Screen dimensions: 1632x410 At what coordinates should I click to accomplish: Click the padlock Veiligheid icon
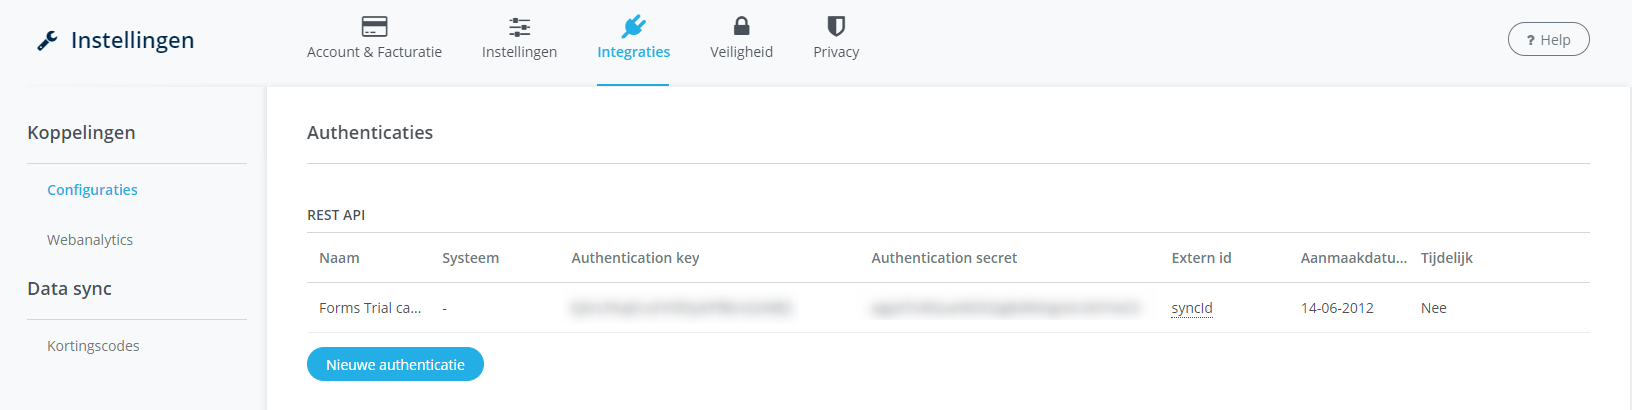741,26
